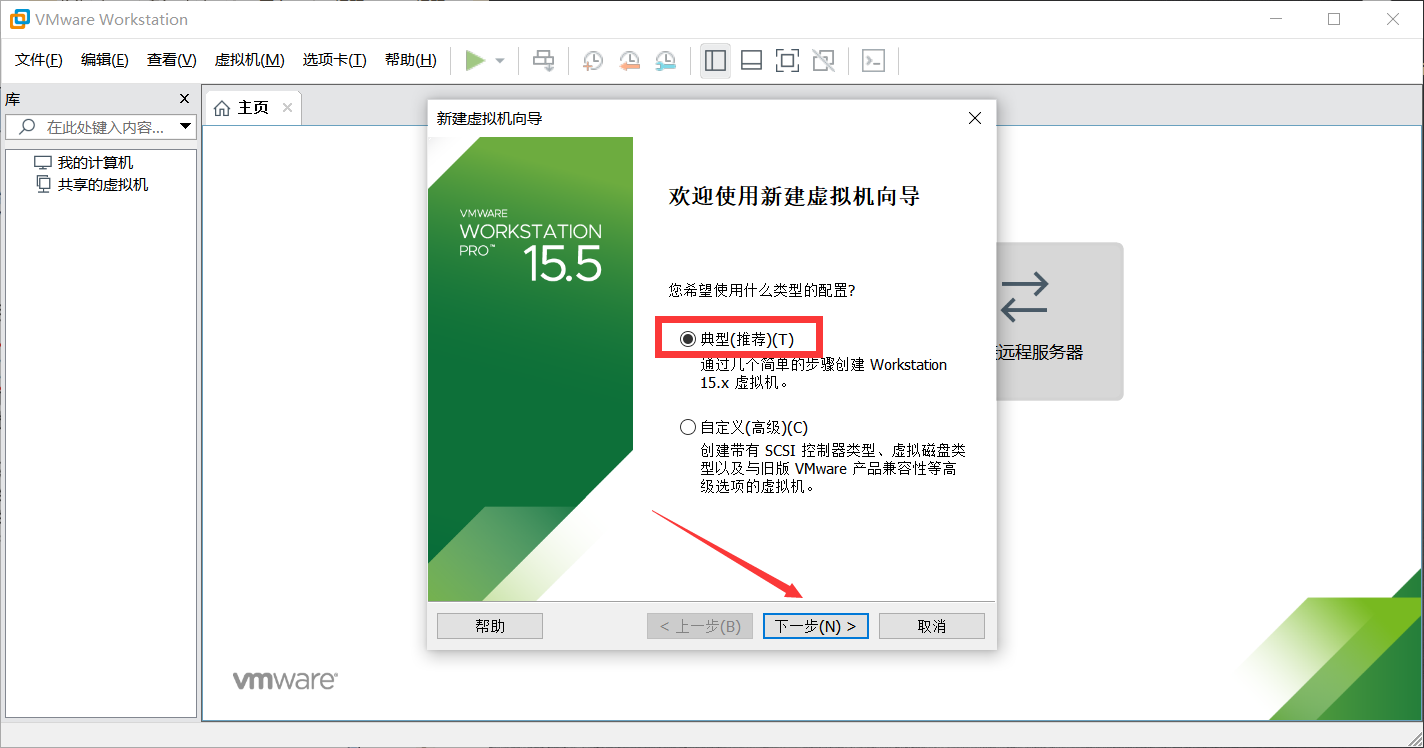1424x748 pixels.
Task: Click the 远程服务器 tile label
Action: (x=1040, y=353)
